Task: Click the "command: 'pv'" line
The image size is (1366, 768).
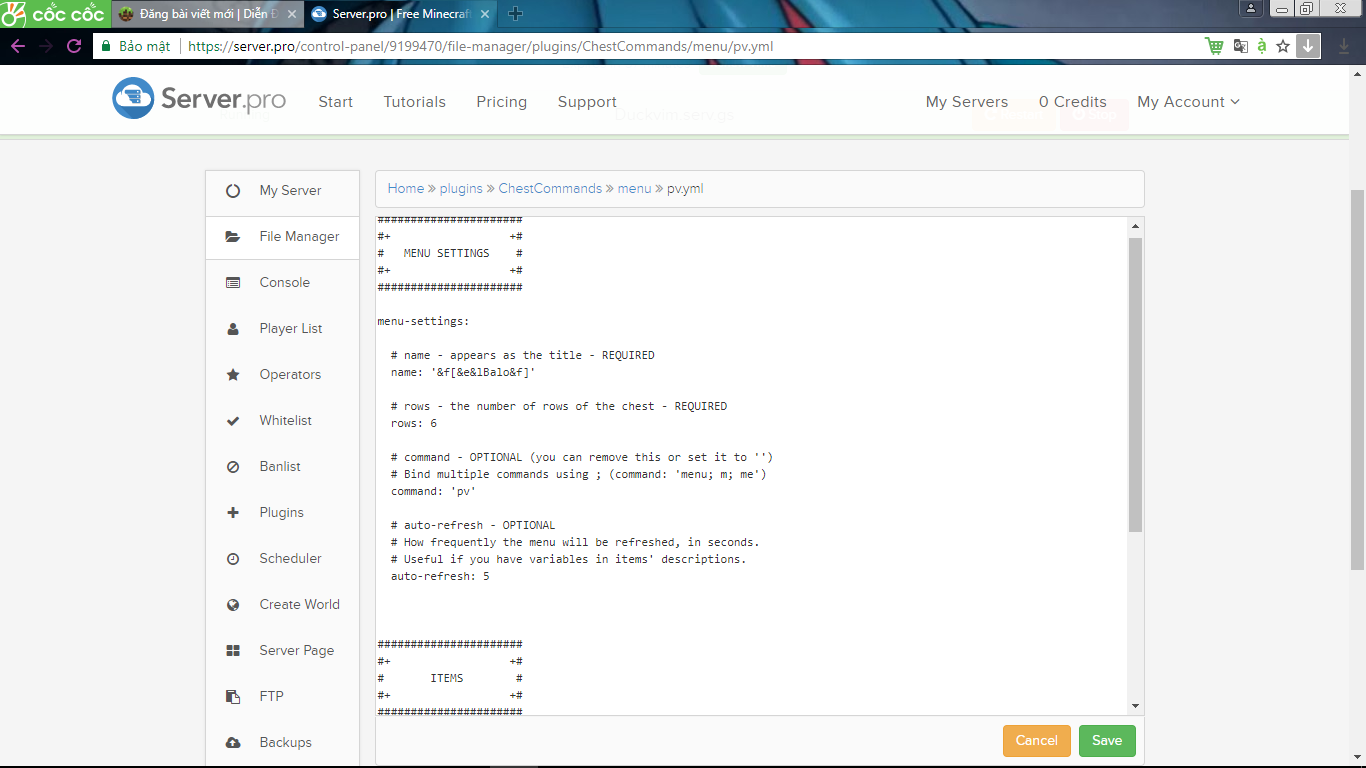Action: click(434, 491)
